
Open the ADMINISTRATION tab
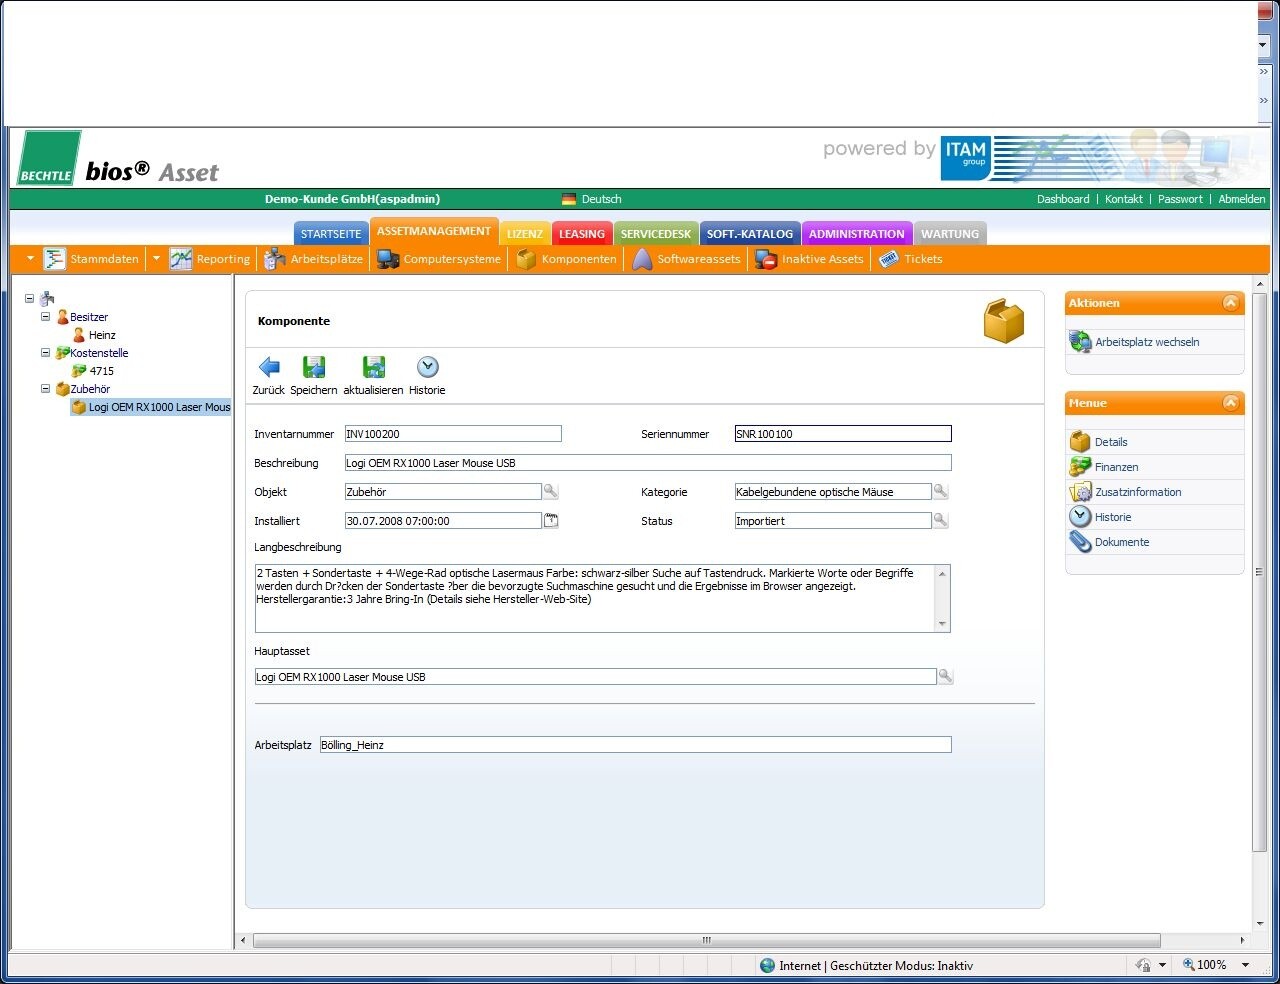(x=856, y=234)
